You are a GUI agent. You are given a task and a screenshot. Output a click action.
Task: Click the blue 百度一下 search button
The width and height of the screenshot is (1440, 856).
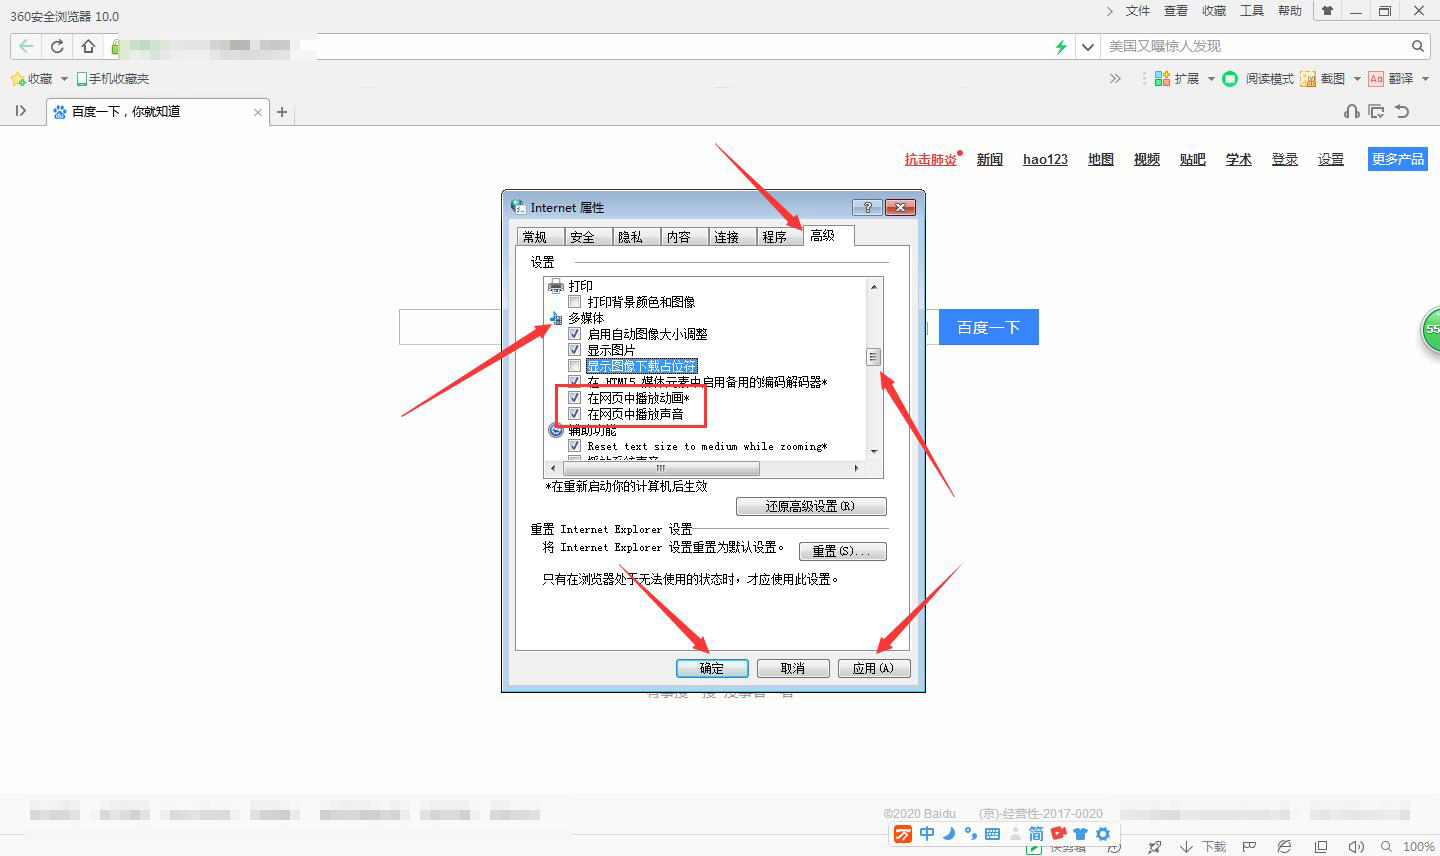pyautogui.click(x=988, y=327)
